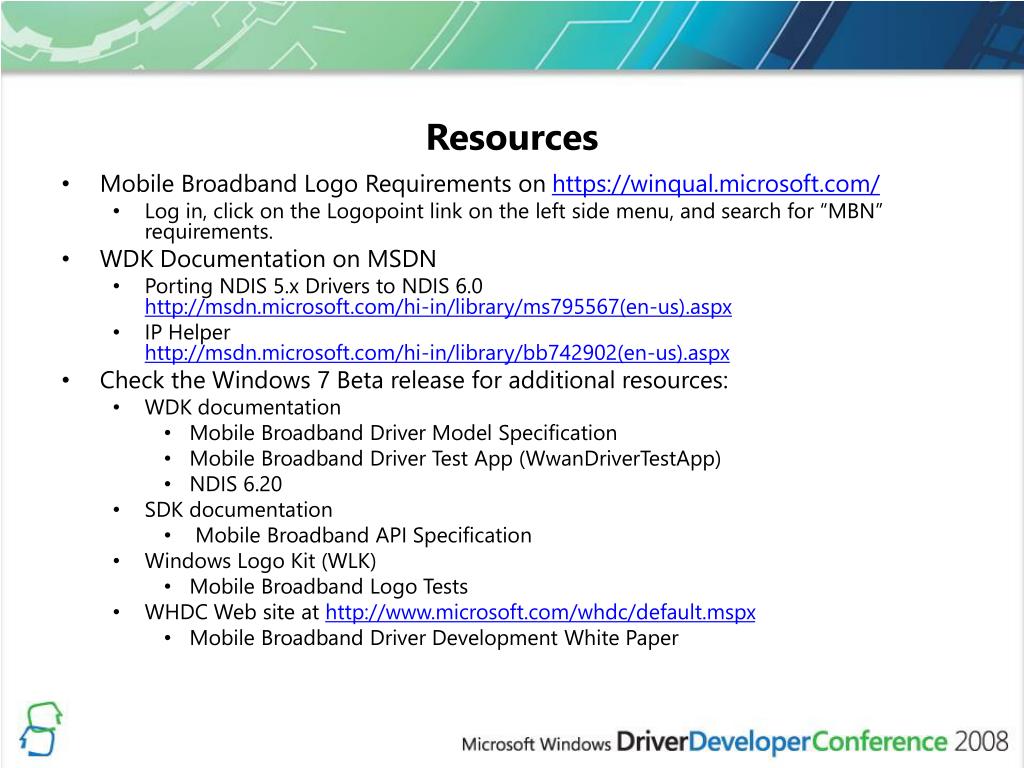Open the bb742902 IP Helper link

437,353
